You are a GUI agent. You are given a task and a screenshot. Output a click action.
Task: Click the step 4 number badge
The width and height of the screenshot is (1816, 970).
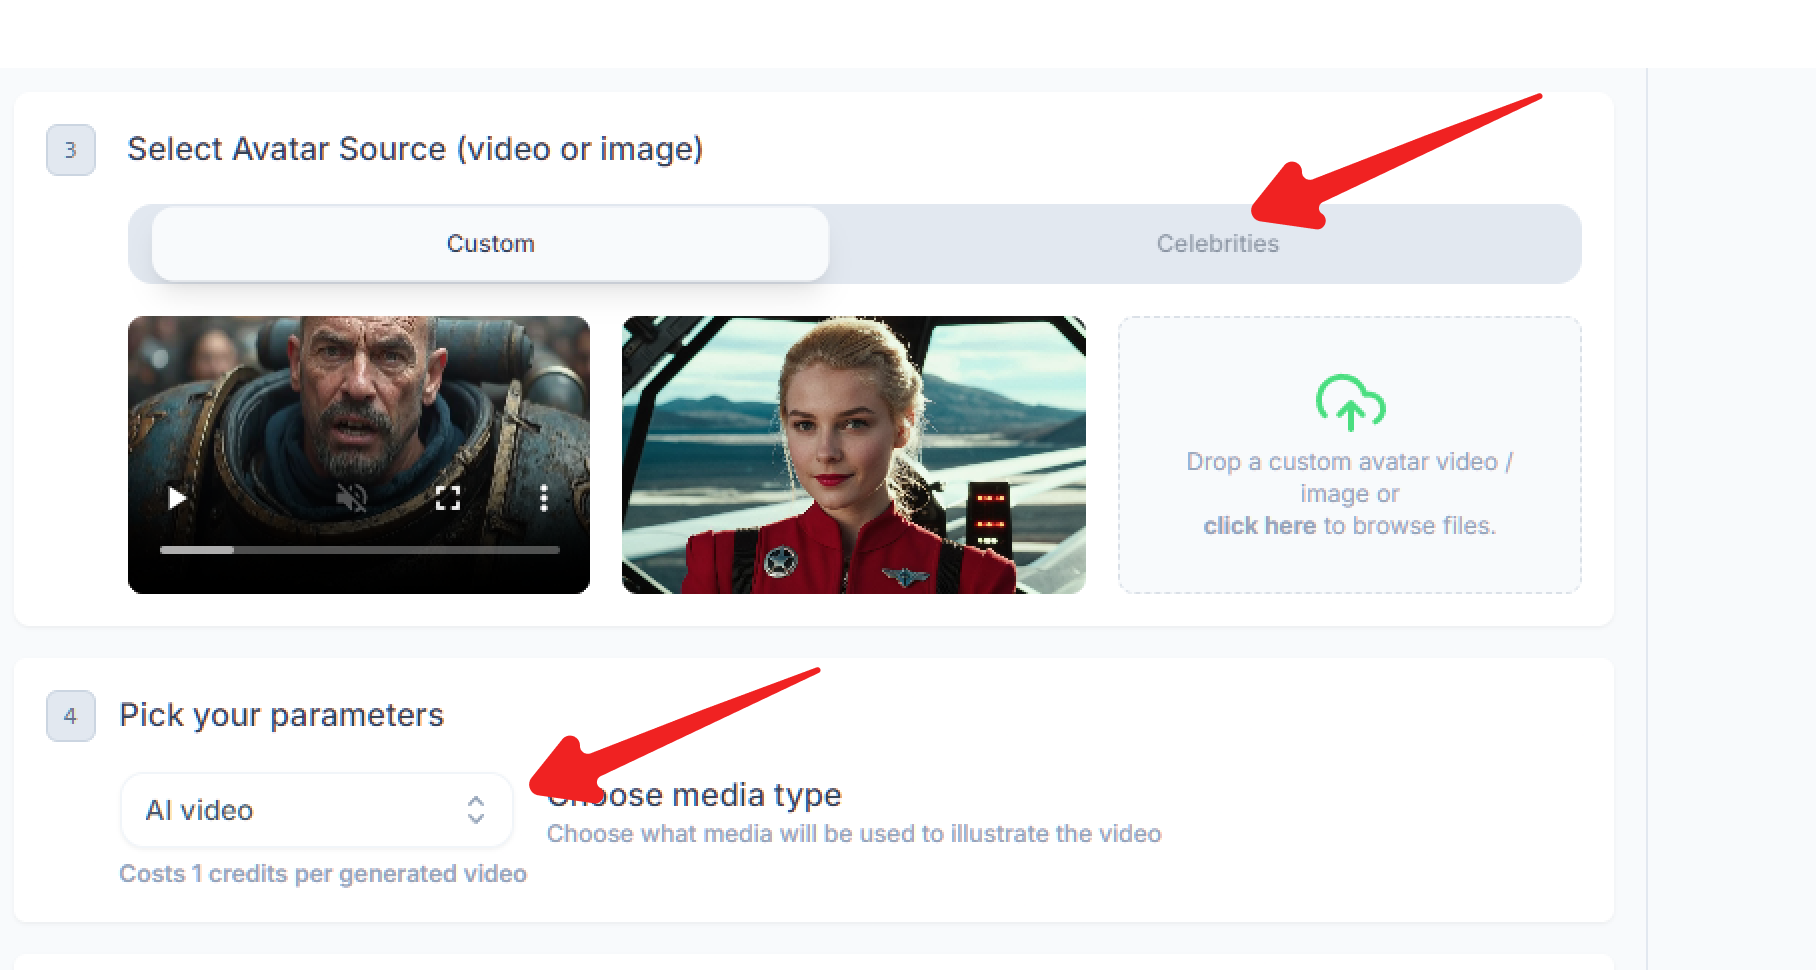[x=71, y=717]
